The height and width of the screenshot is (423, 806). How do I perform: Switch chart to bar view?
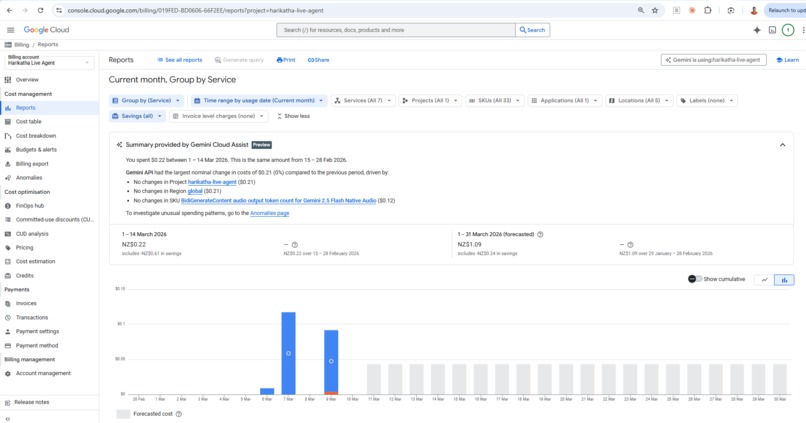point(784,280)
